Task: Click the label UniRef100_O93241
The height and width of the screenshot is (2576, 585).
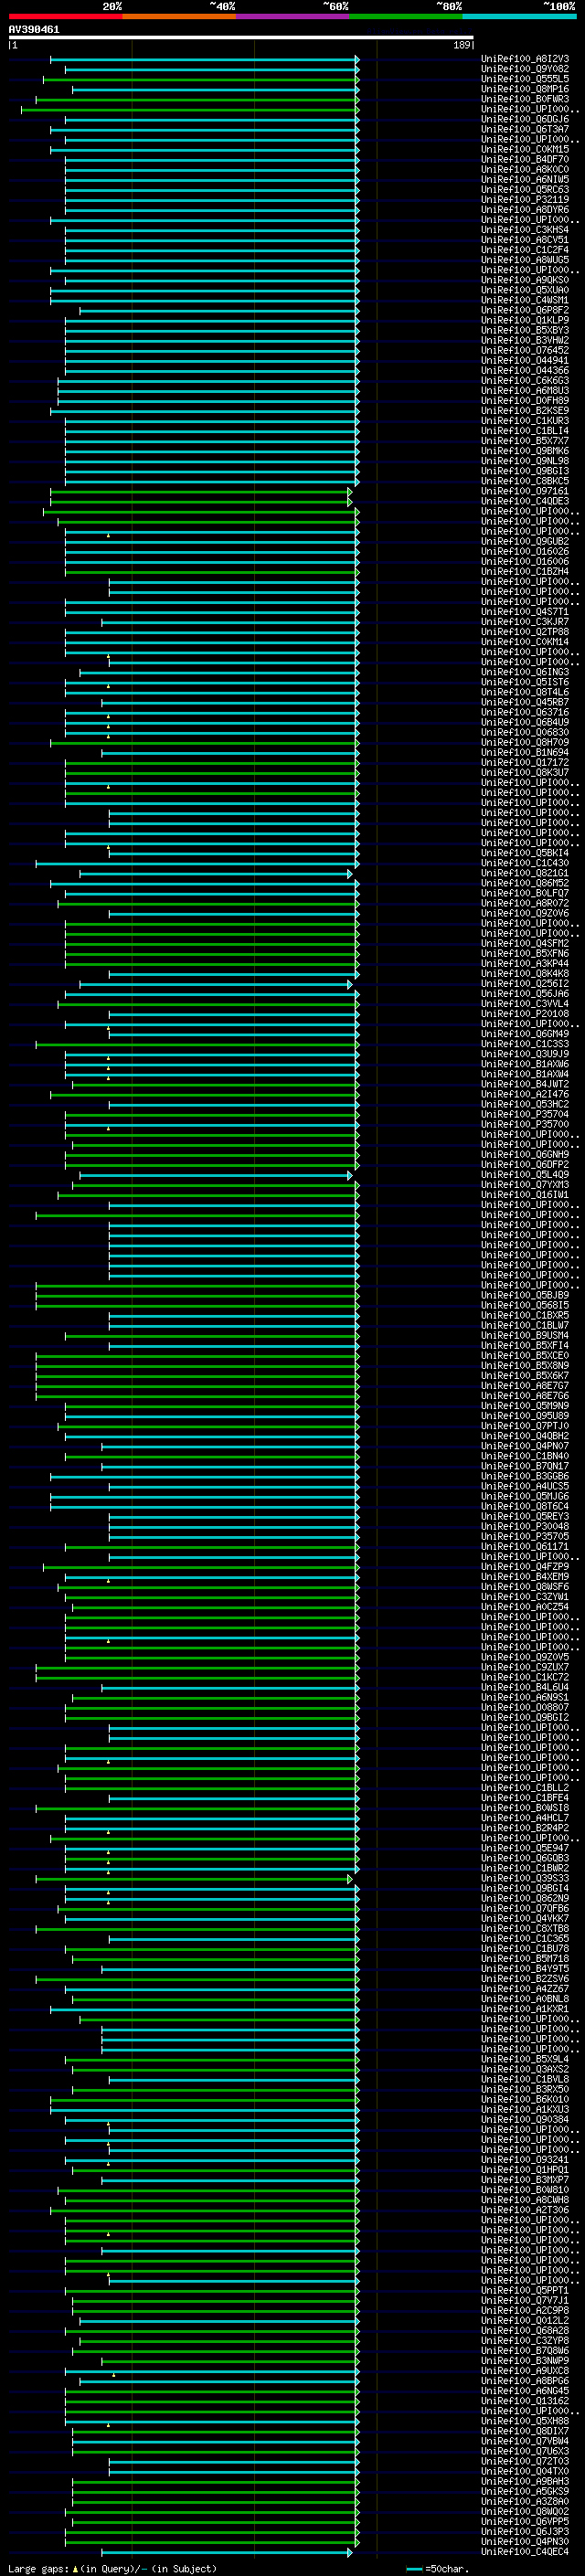Action: [525, 2160]
